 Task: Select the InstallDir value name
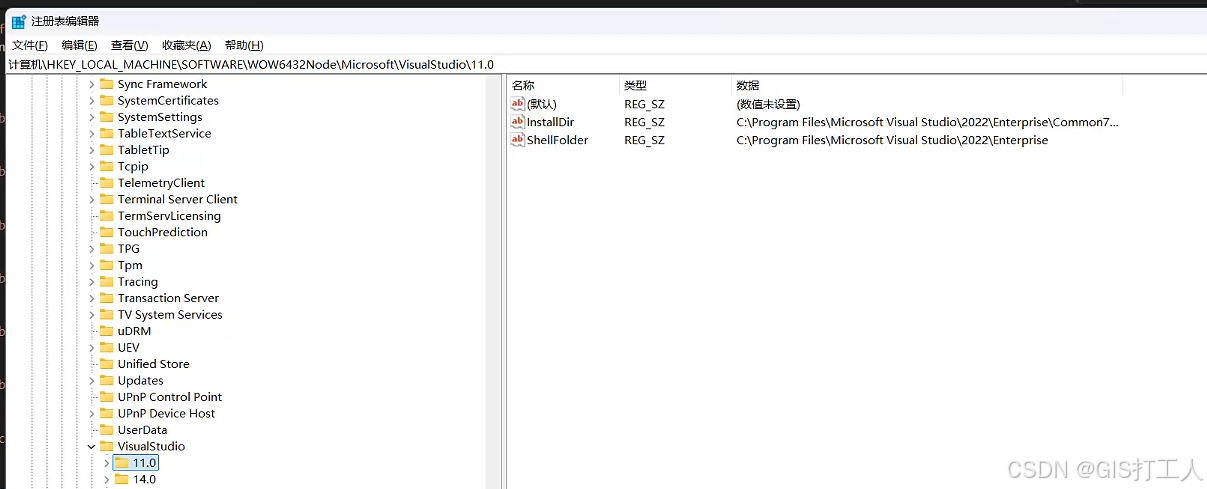[551, 122]
